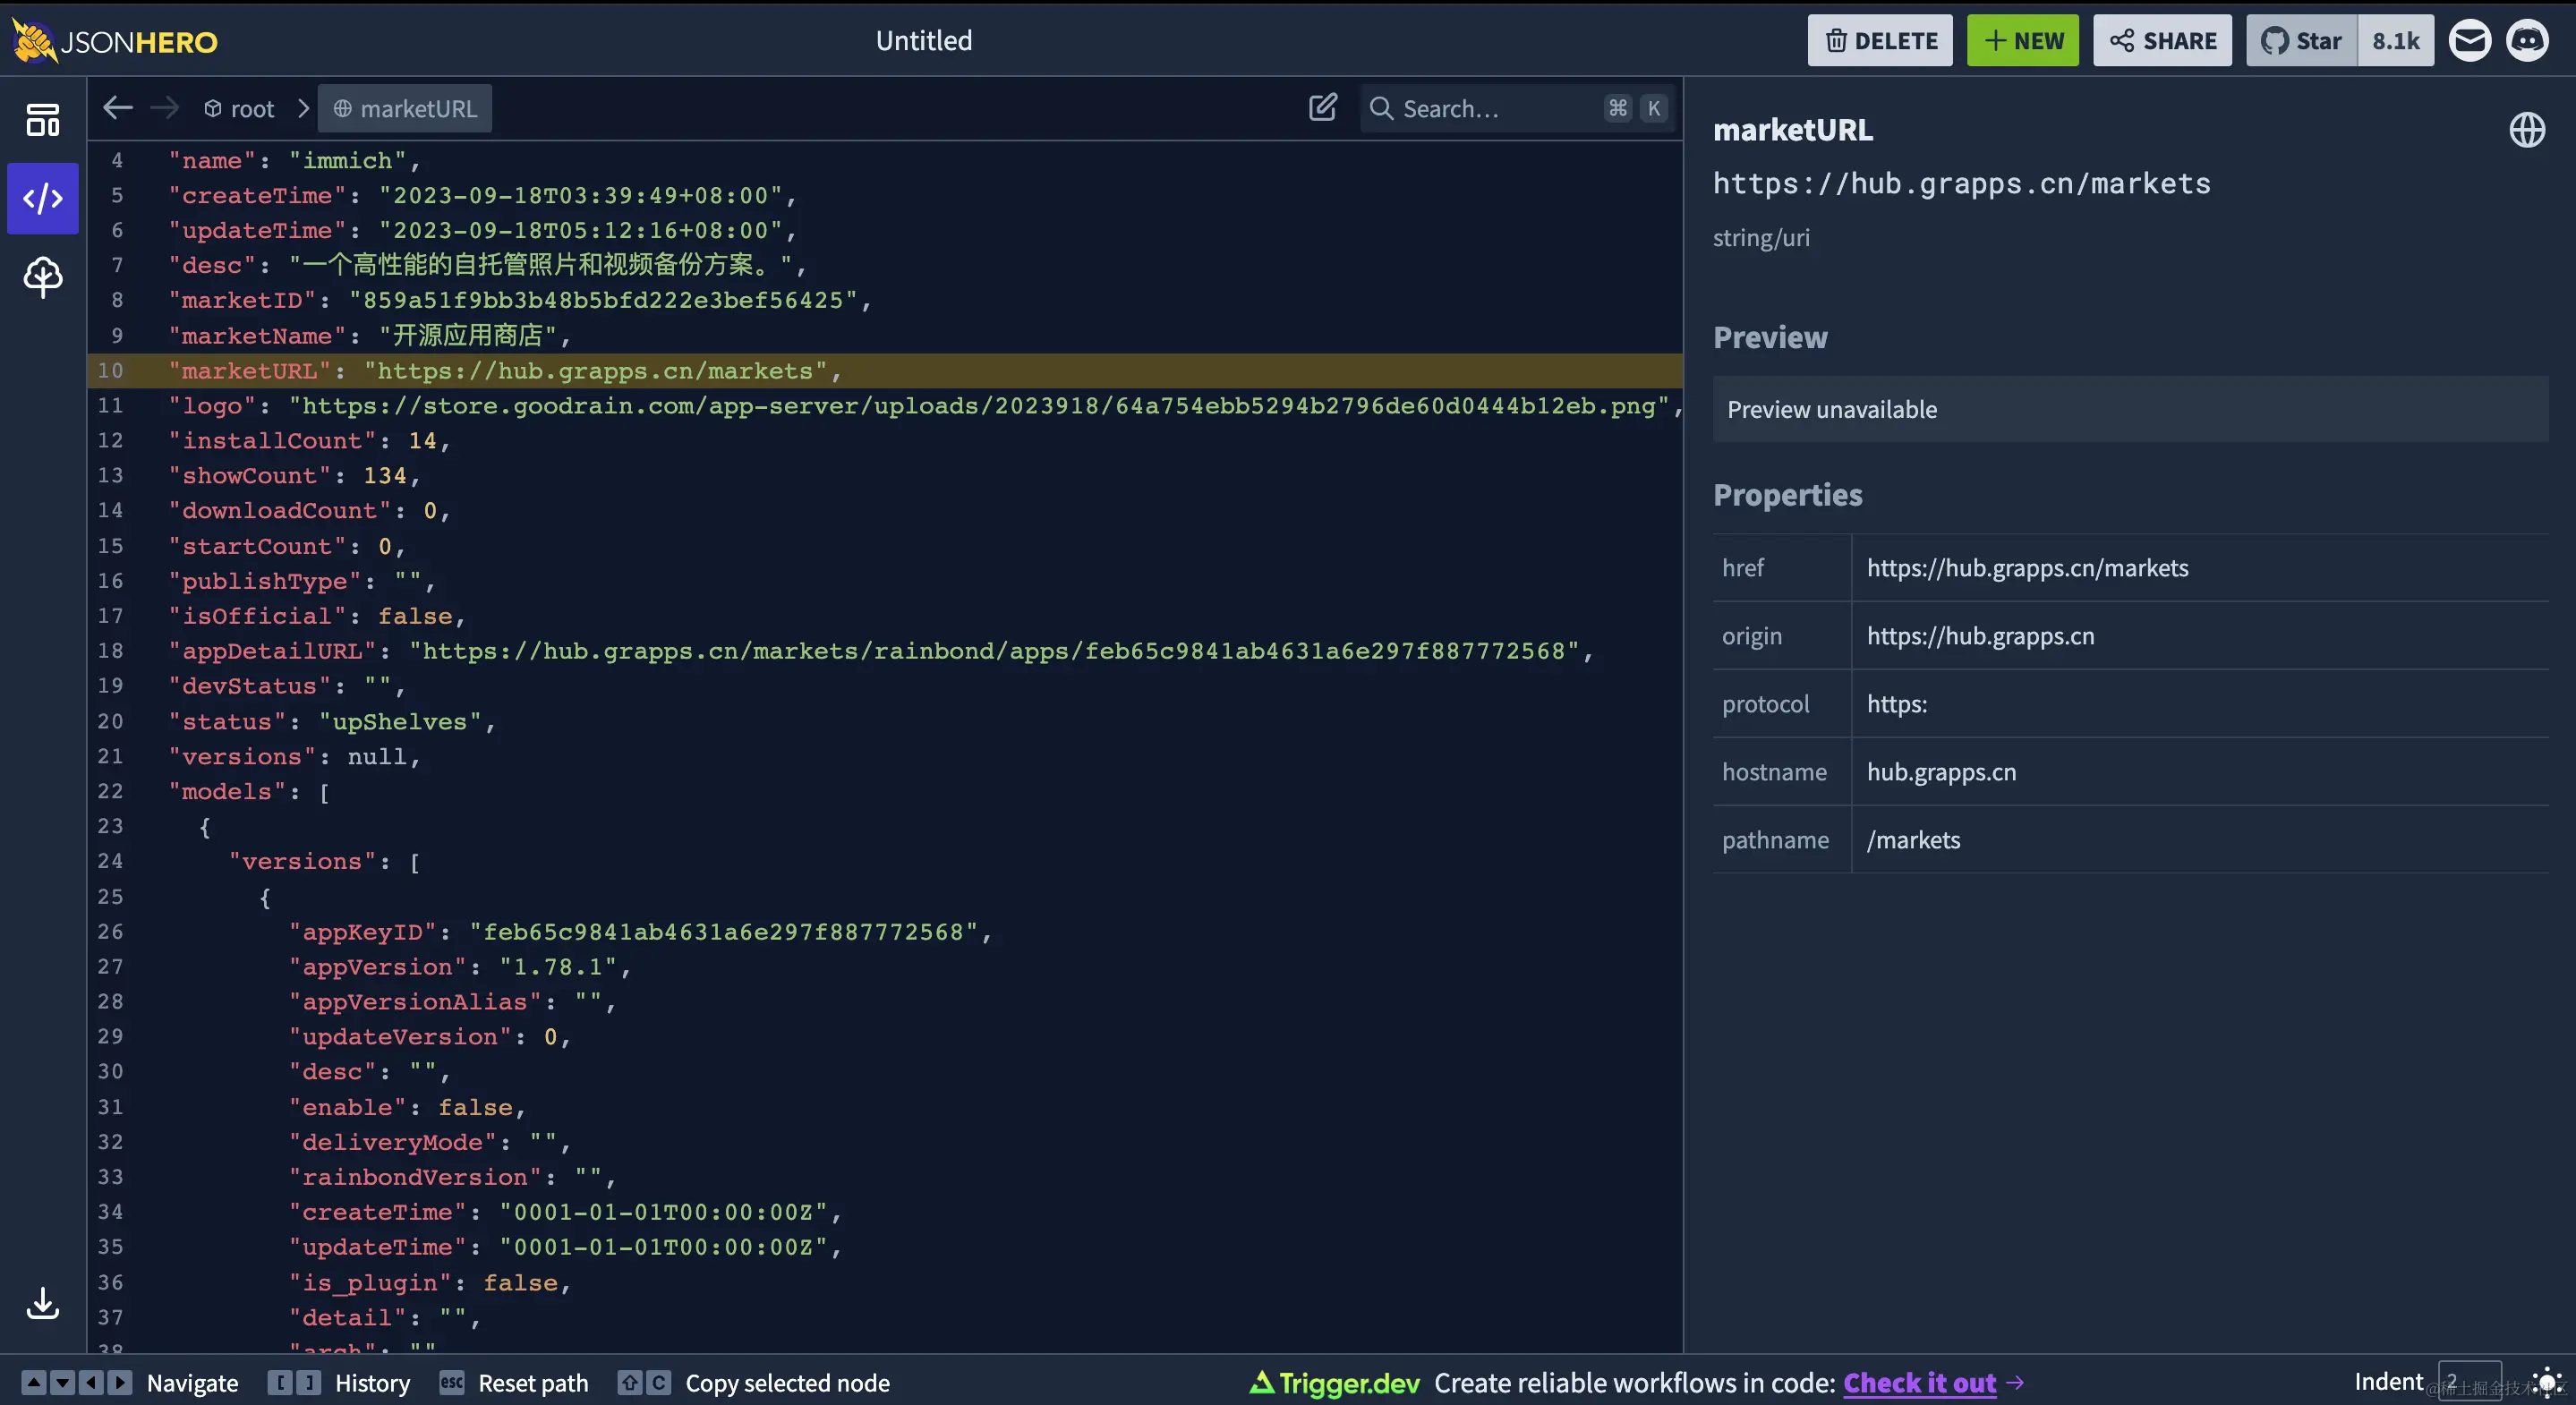This screenshot has width=2576, height=1405.
Task: Select the isOfficial false line
Action: click(x=885, y=616)
